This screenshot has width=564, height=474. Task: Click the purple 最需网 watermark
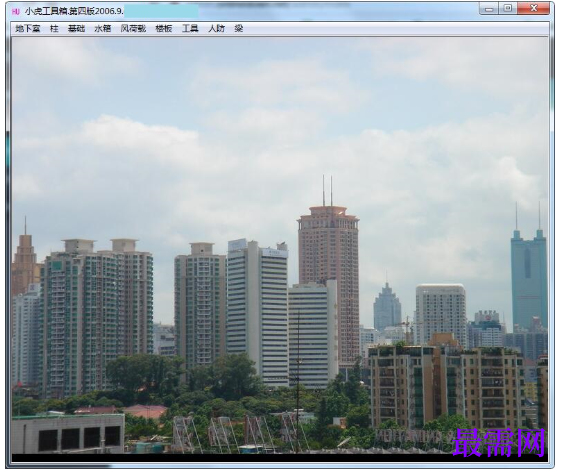pyautogui.click(x=499, y=443)
